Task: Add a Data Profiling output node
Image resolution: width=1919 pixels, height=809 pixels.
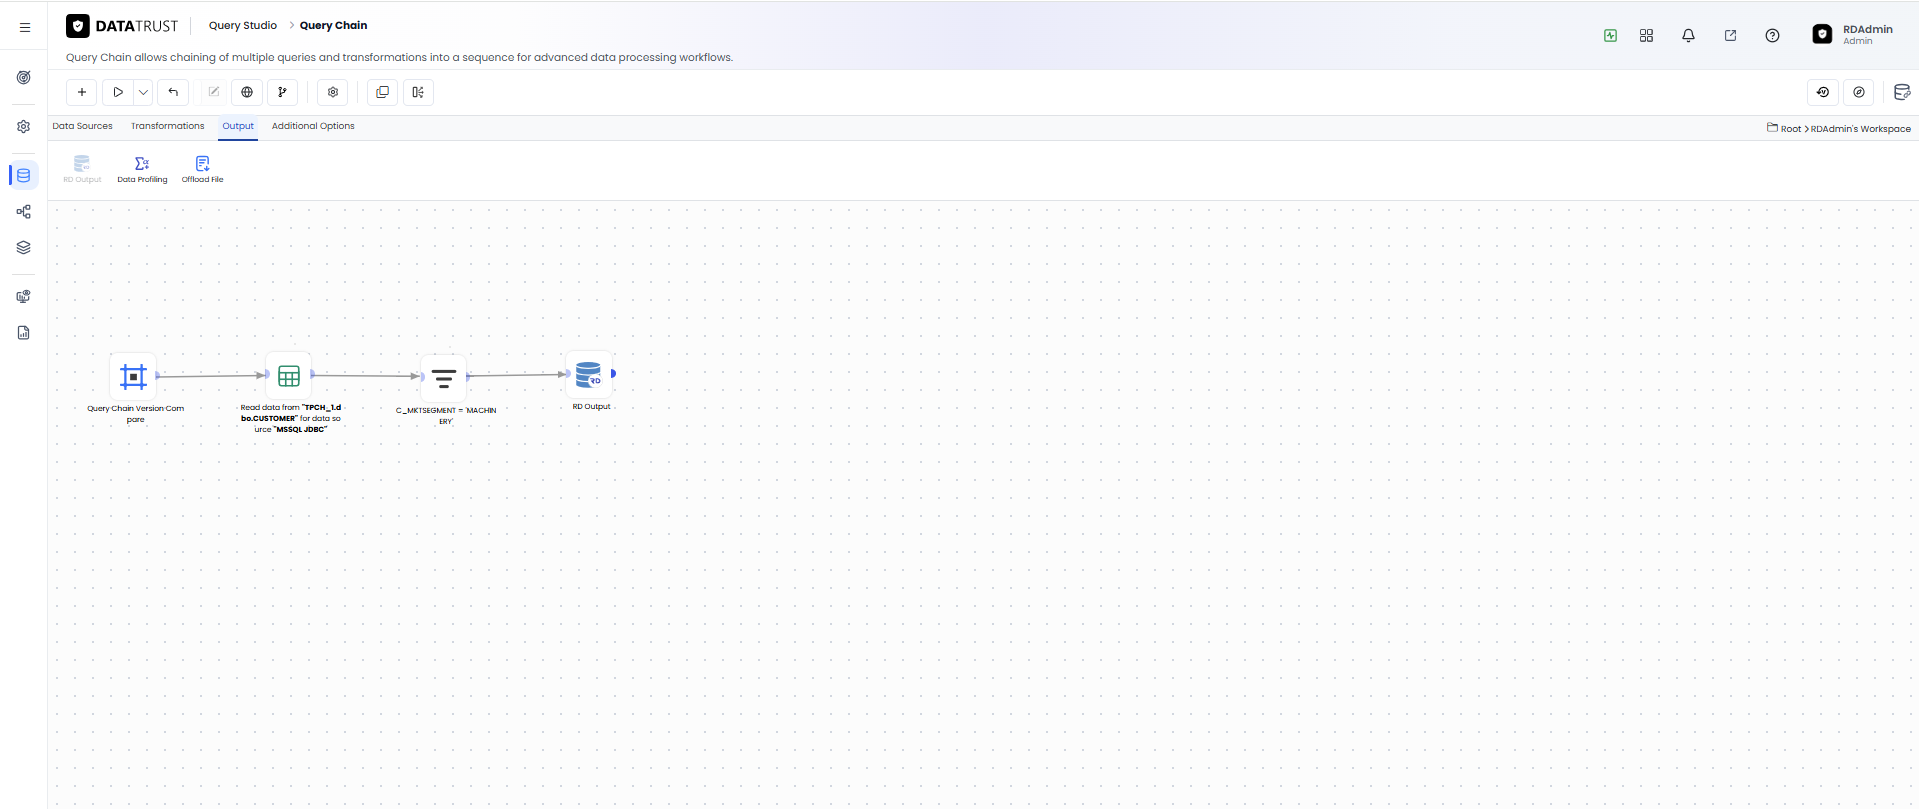Action: pyautogui.click(x=142, y=169)
